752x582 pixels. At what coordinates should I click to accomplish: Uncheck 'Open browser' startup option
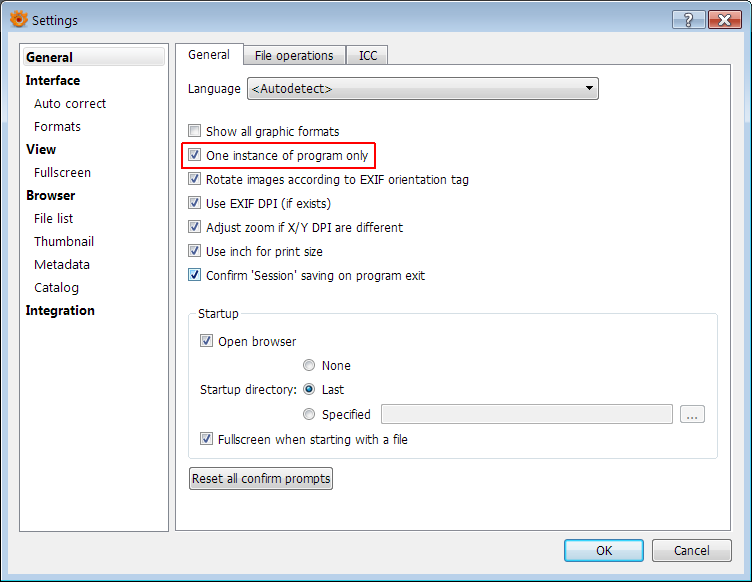(207, 341)
